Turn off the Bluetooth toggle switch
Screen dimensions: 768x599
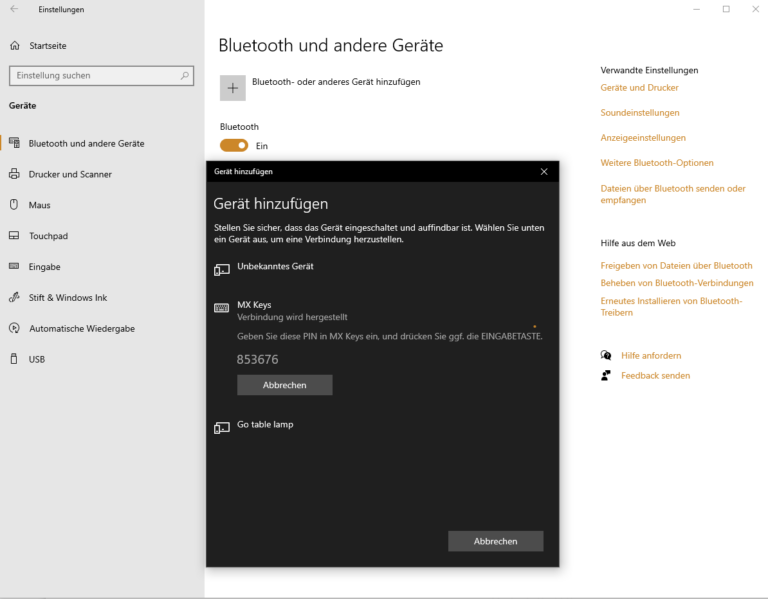pos(234,145)
